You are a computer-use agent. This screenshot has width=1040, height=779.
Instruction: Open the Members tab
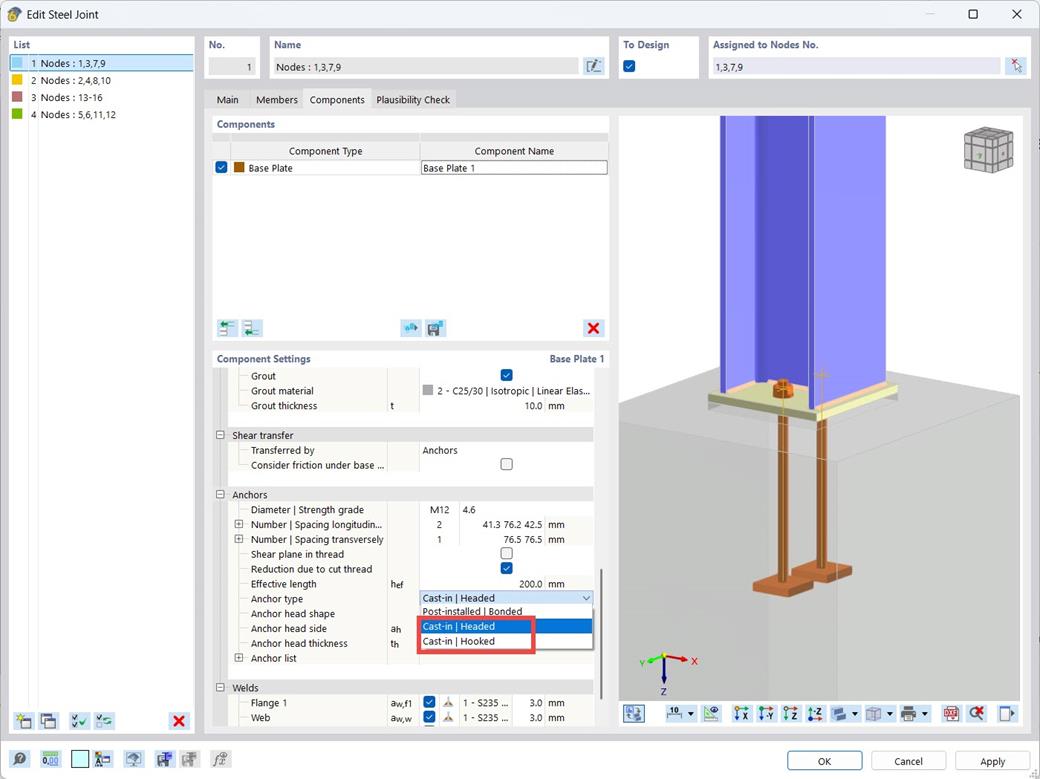point(277,100)
